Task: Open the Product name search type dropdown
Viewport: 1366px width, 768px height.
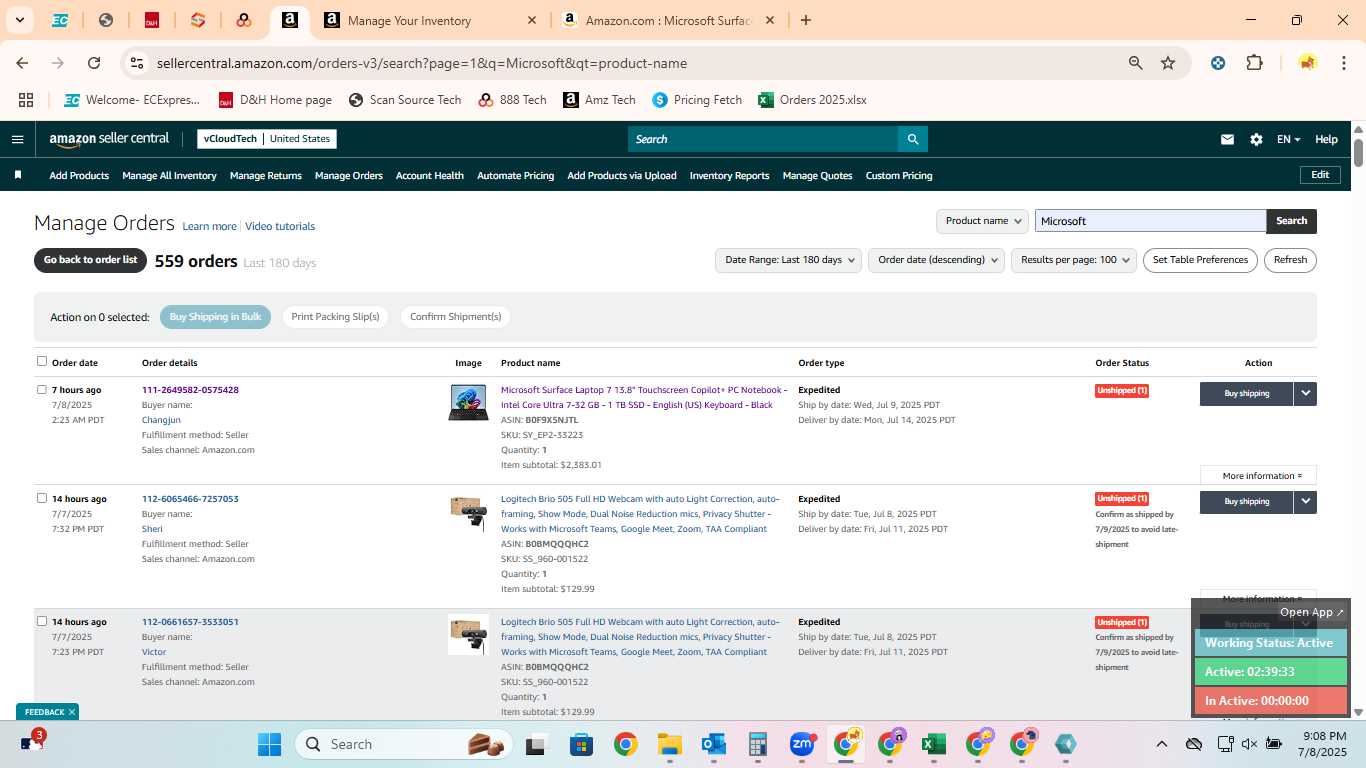Action: coord(982,221)
